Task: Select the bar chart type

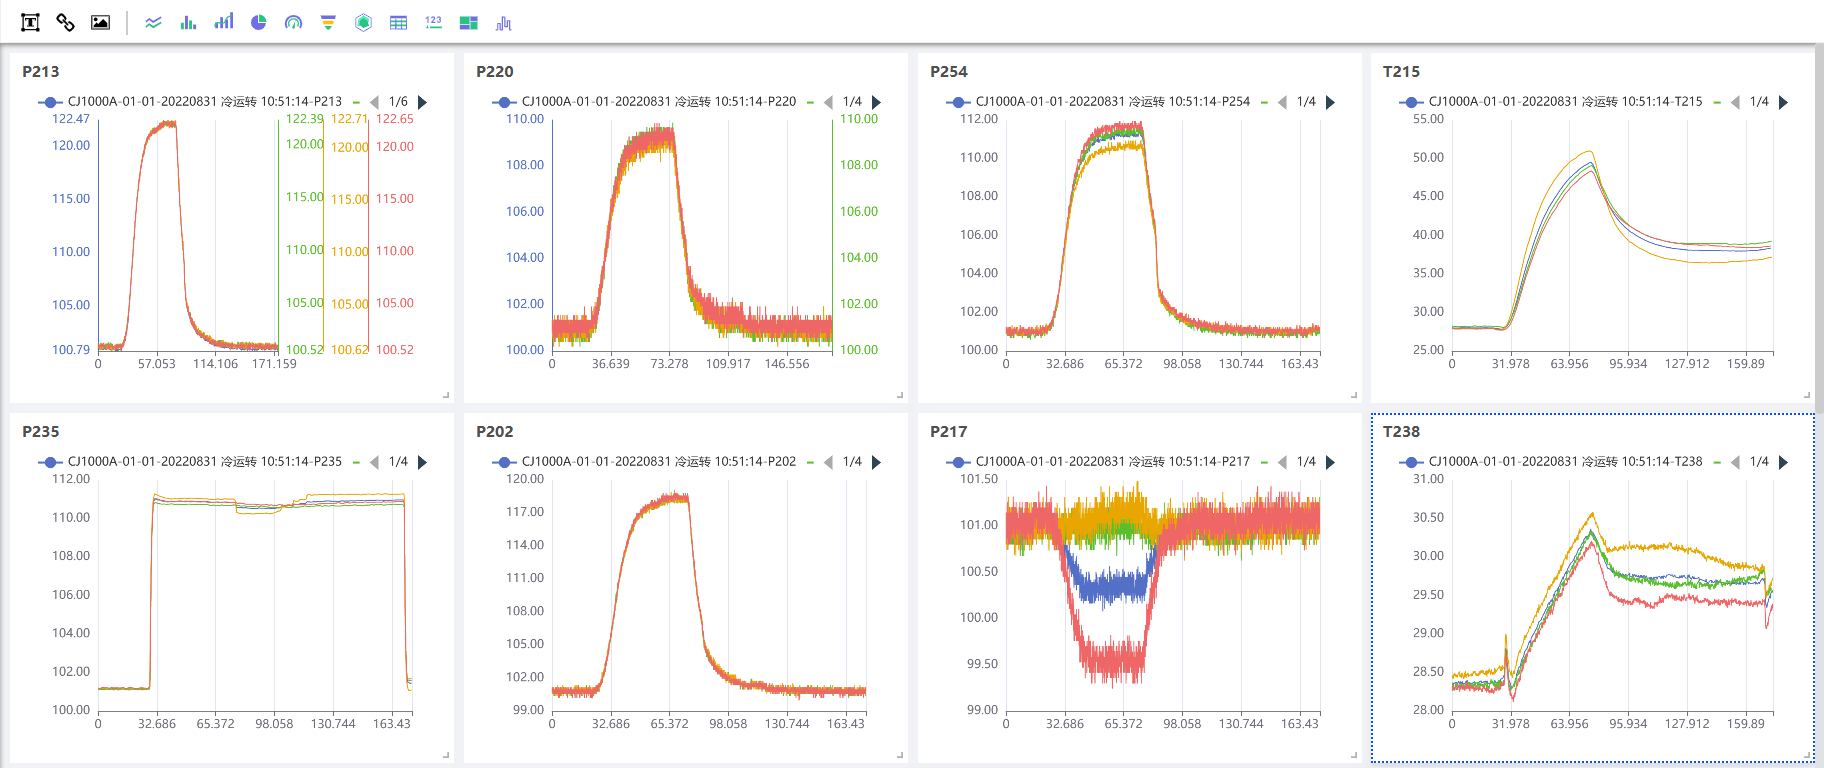Action: tap(188, 22)
